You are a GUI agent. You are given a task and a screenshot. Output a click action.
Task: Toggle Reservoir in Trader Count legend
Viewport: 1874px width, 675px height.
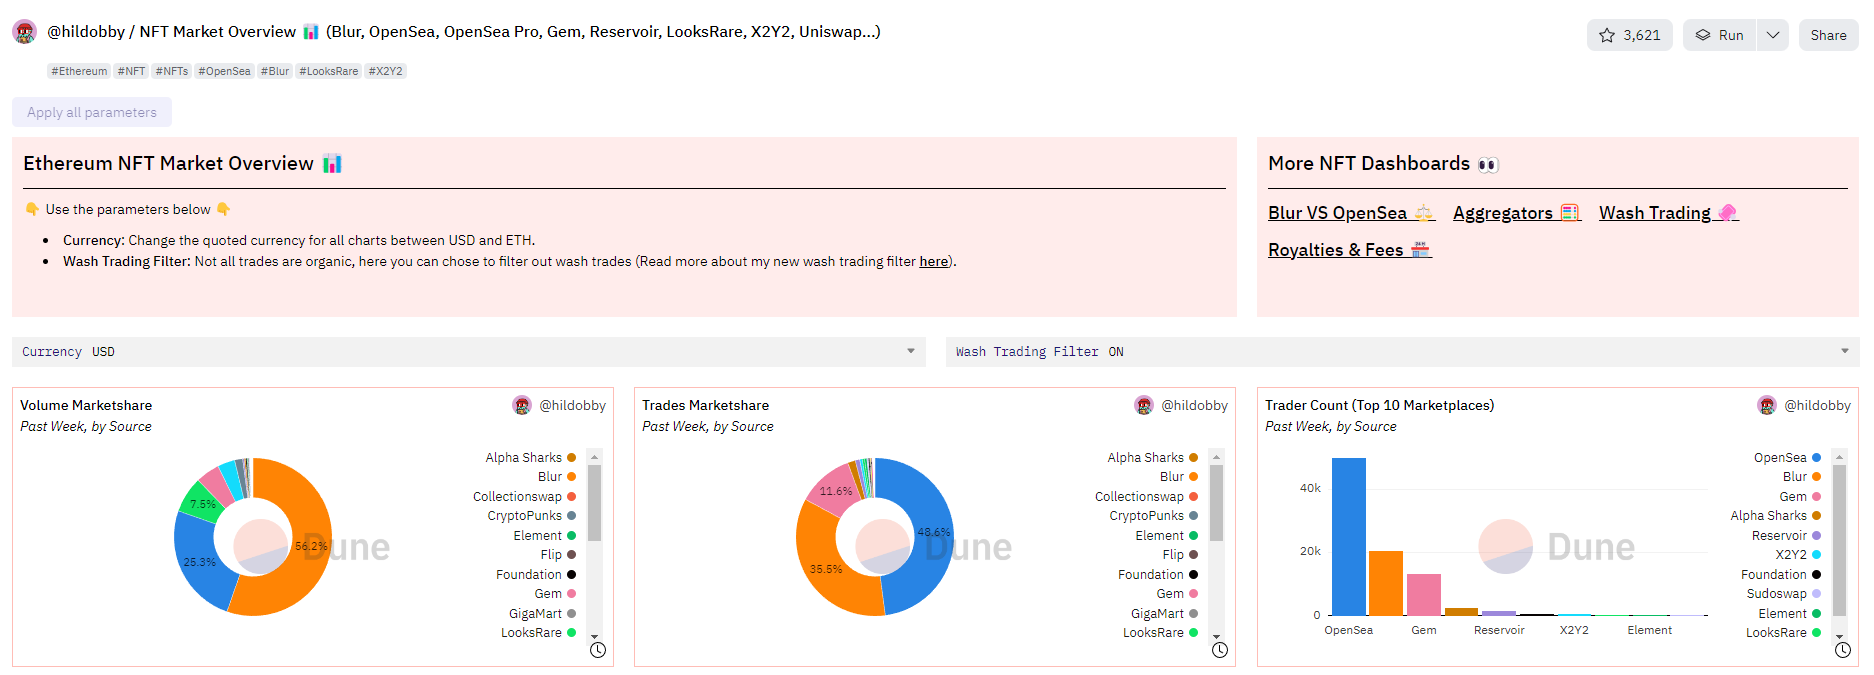click(x=1786, y=536)
